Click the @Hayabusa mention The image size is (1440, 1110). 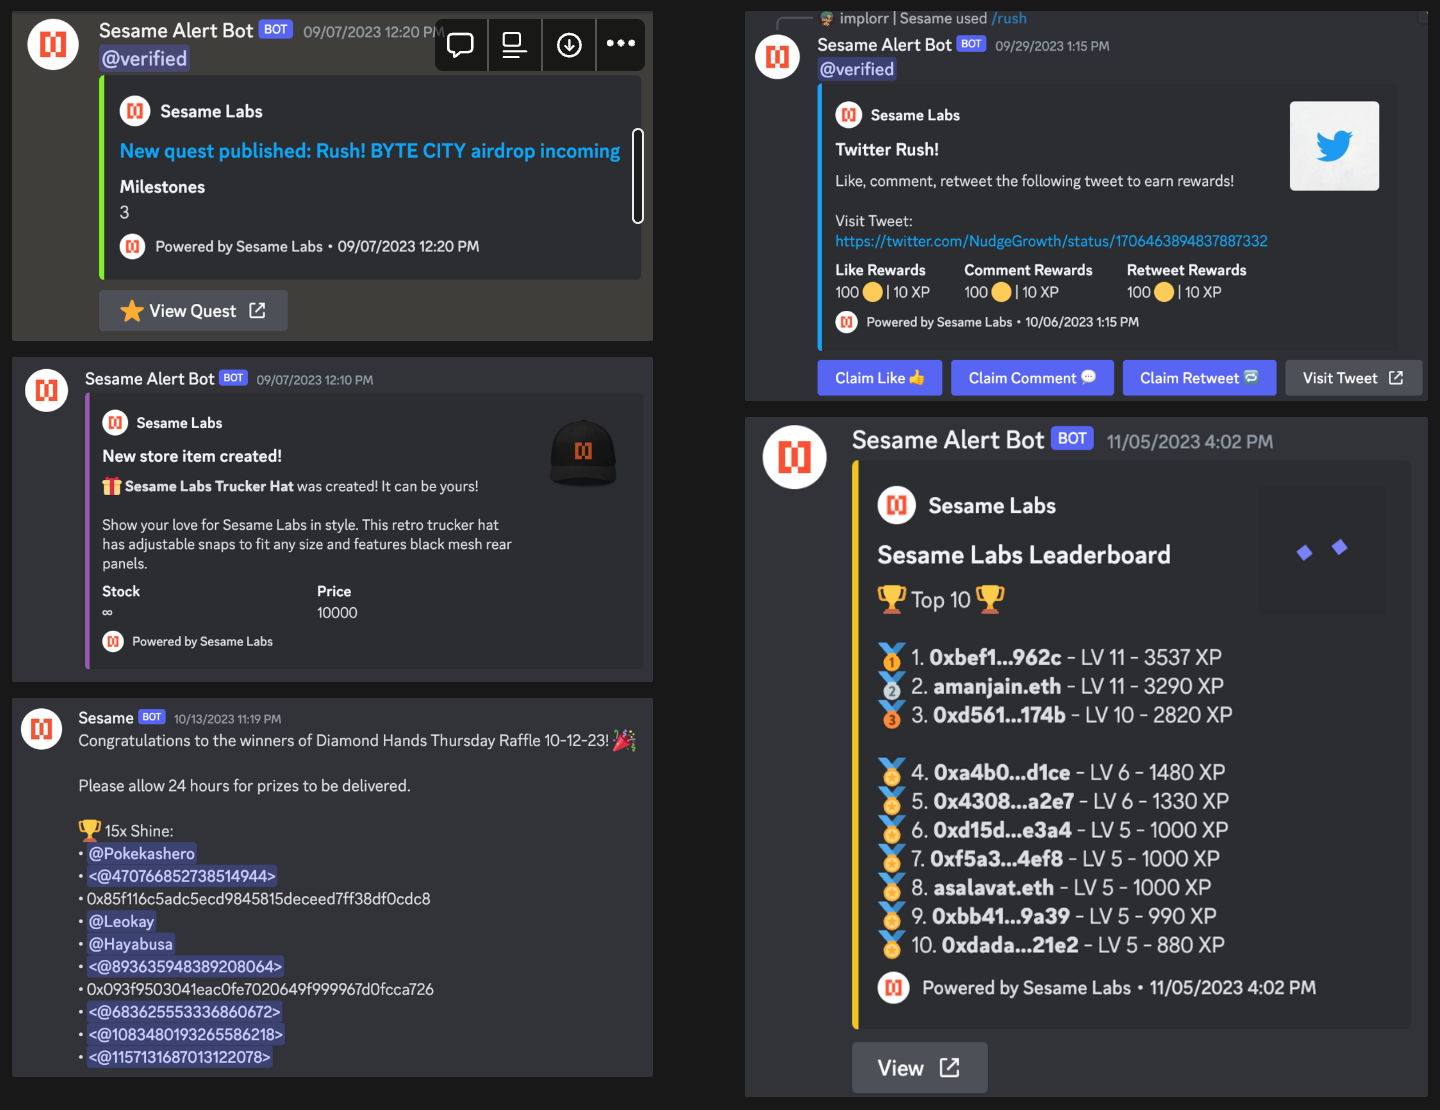tap(131, 944)
